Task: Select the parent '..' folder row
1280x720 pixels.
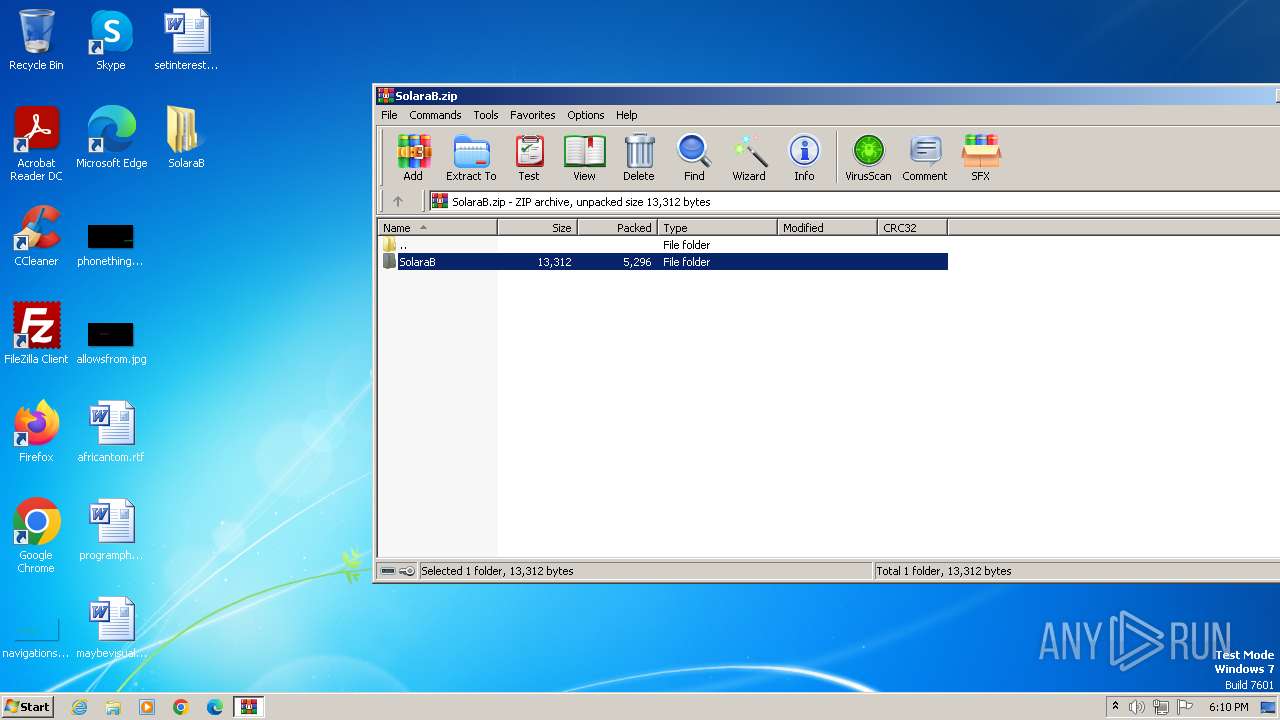Action: [663, 245]
